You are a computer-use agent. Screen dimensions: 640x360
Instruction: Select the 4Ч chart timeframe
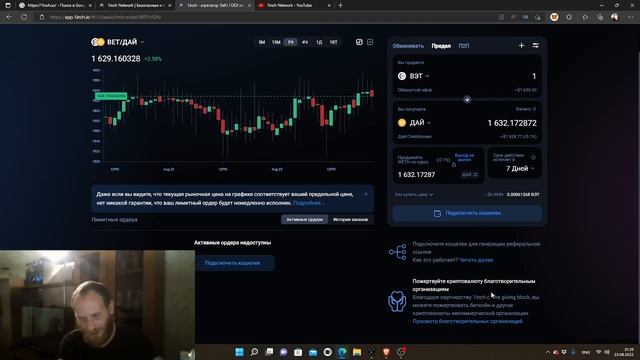[x=305, y=42]
